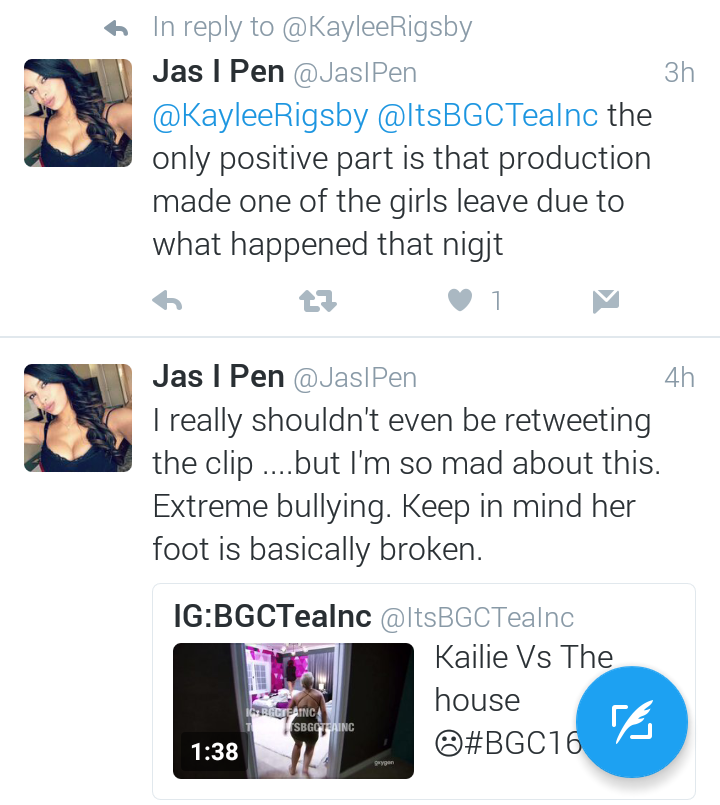Open Jas I Pen profile from the first tweet's name
720x805 pixels.
tap(218, 71)
